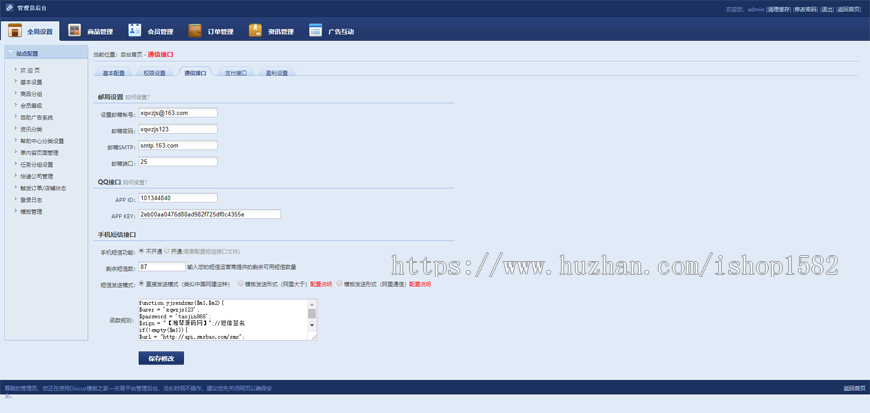Open 模板管理 in the sidebar
The height and width of the screenshot is (413, 870).
pyautogui.click(x=31, y=212)
